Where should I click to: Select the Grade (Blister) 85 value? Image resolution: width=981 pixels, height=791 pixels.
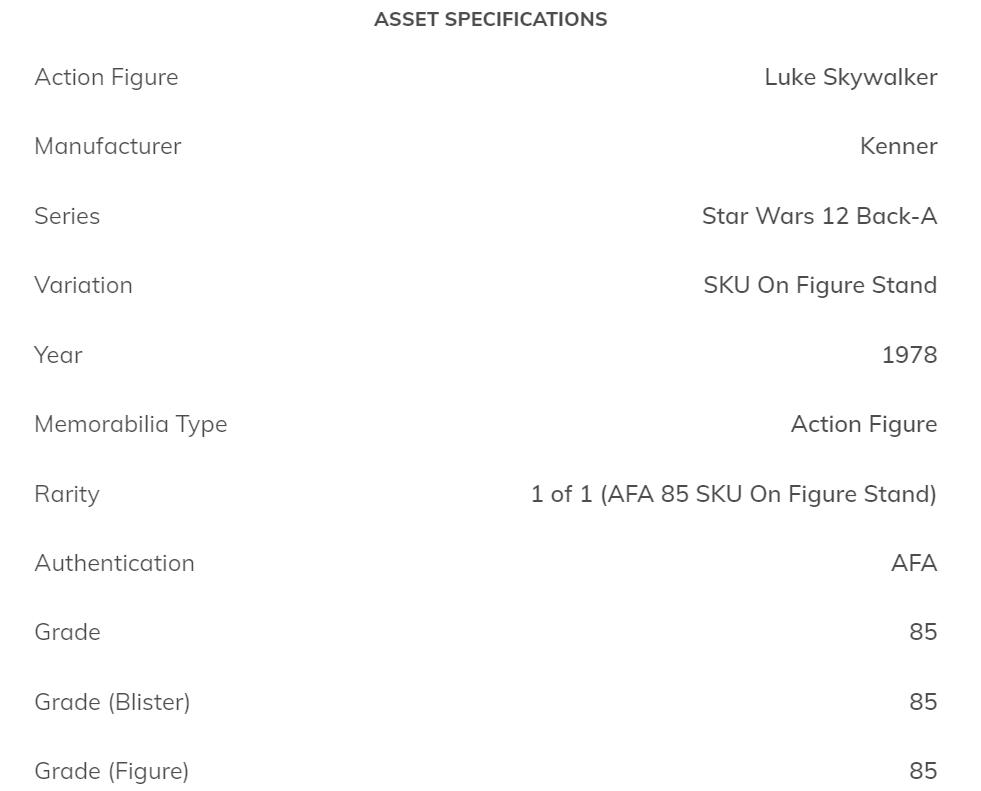[923, 702]
